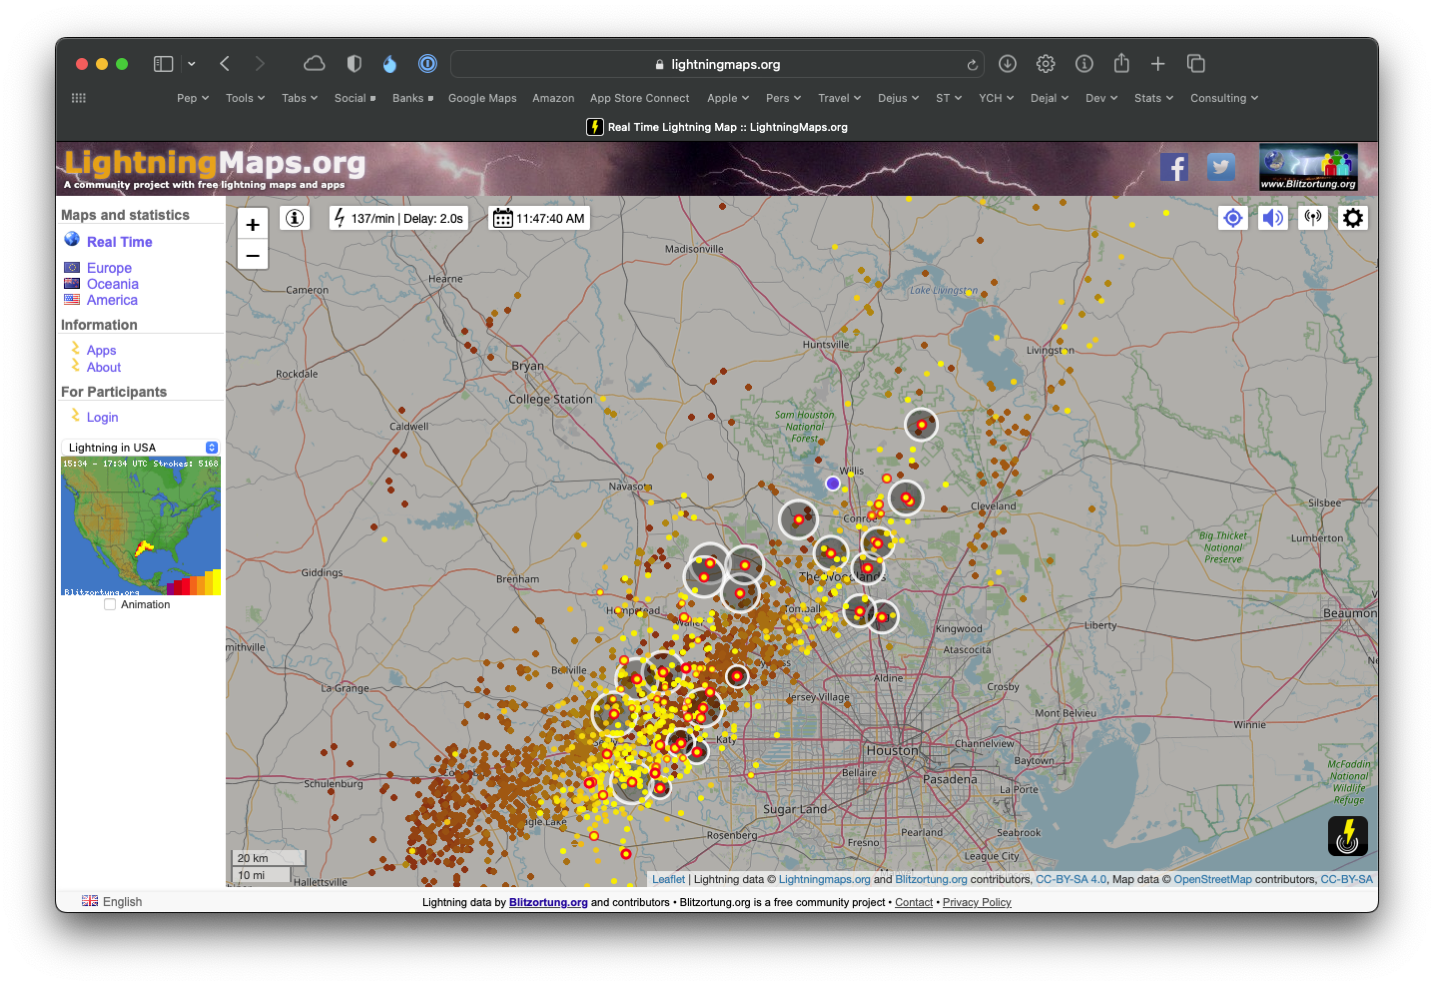Change language from English
This screenshot has width=1434, height=986.
tap(112, 901)
